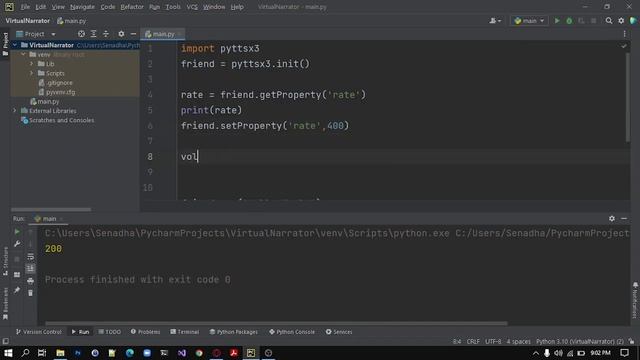
Task: Open volume control in system tray
Action: (558, 353)
